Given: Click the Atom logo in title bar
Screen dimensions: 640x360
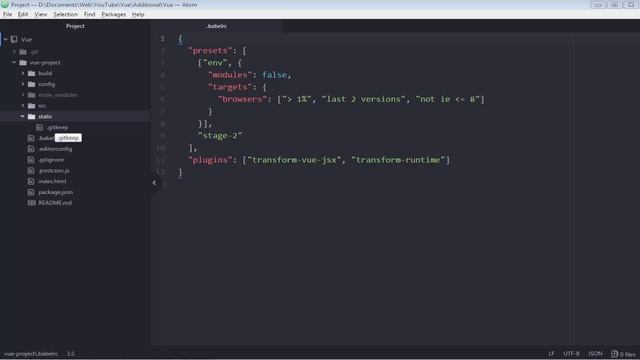Looking at the screenshot, I should [x=5, y=4].
